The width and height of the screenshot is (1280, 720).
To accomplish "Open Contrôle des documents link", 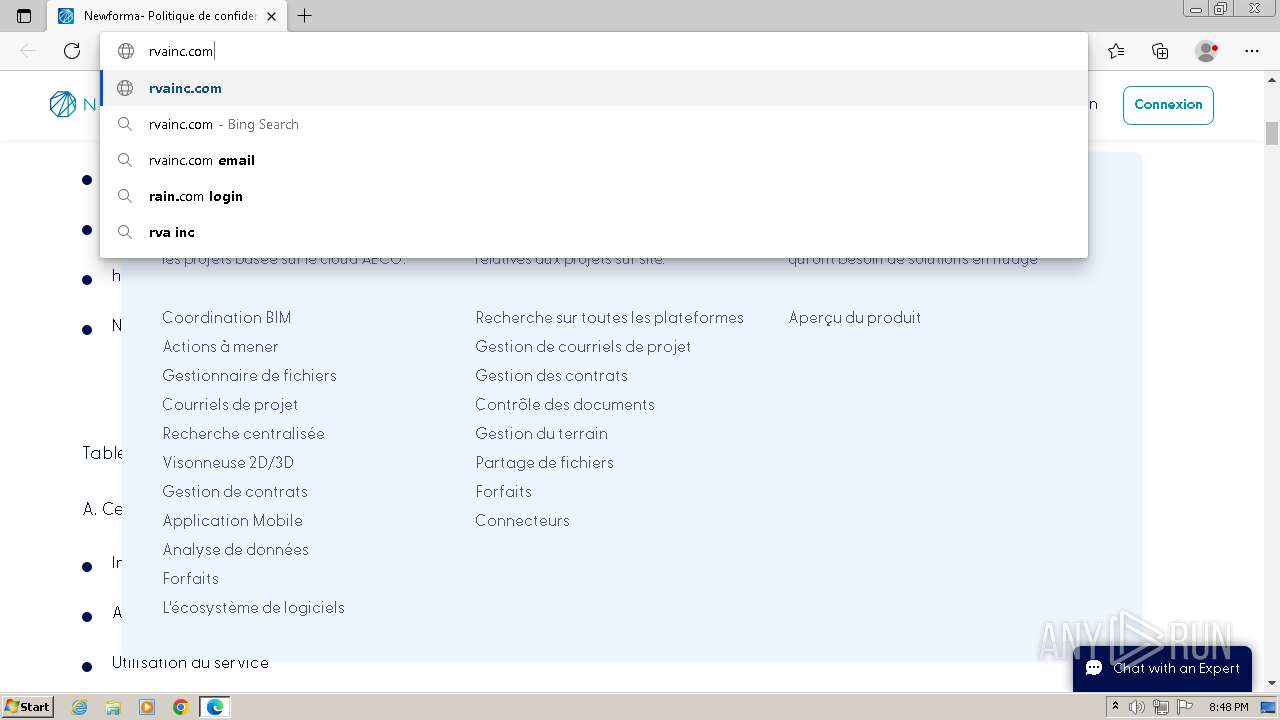I will [565, 404].
